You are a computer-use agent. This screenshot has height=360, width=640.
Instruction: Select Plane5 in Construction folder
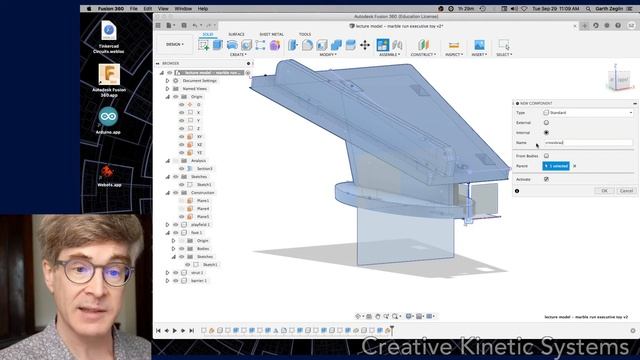[x=203, y=217]
